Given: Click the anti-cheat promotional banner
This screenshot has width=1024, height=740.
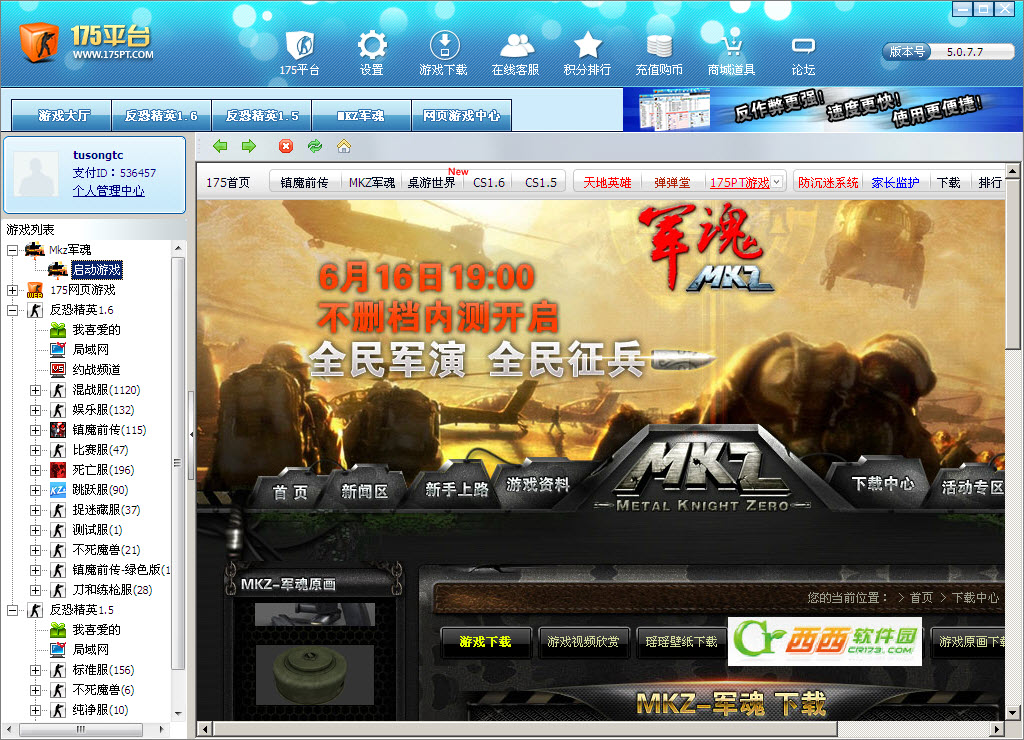Looking at the screenshot, I should coord(822,110).
